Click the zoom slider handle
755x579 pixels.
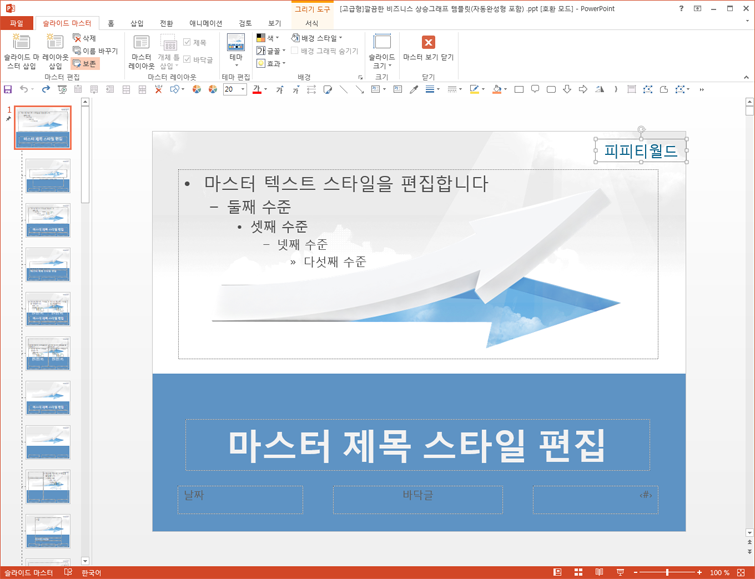pos(667,572)
